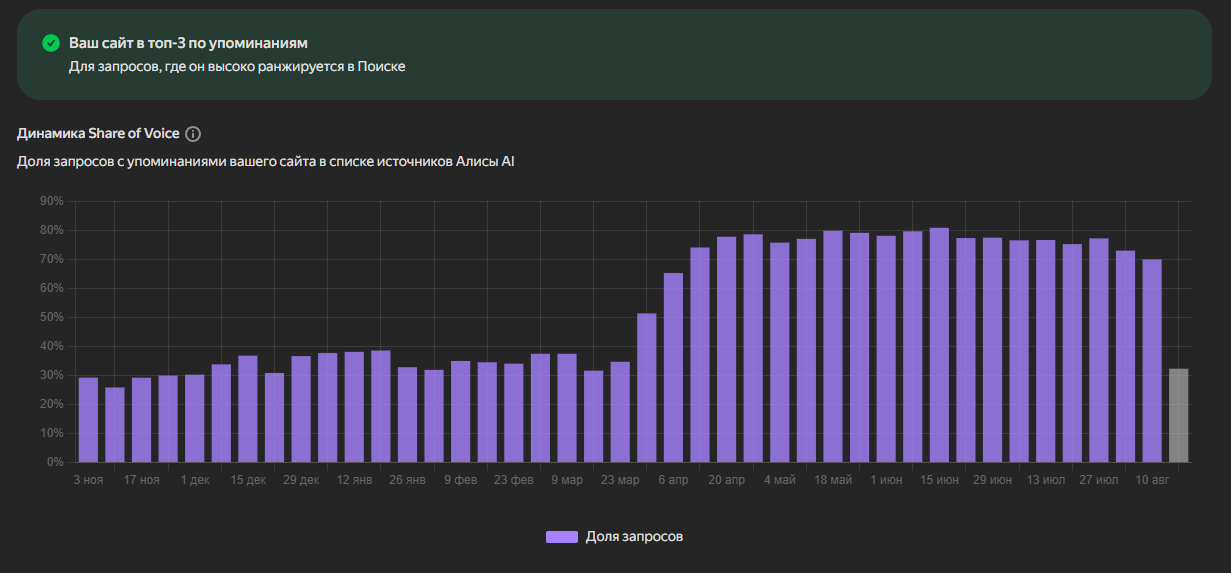Select the bar above 29 дек
Screen dimensions: 1231x573
point(301,409)
